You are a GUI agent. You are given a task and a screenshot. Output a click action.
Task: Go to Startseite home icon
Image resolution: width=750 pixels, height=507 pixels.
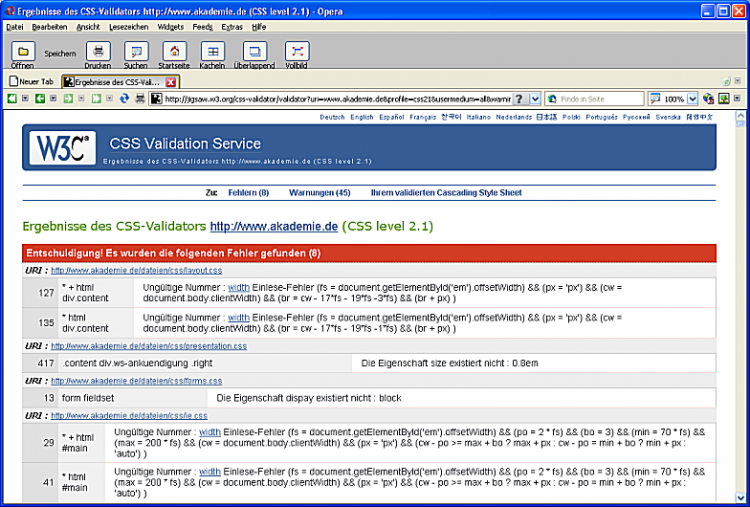point(173,51)
